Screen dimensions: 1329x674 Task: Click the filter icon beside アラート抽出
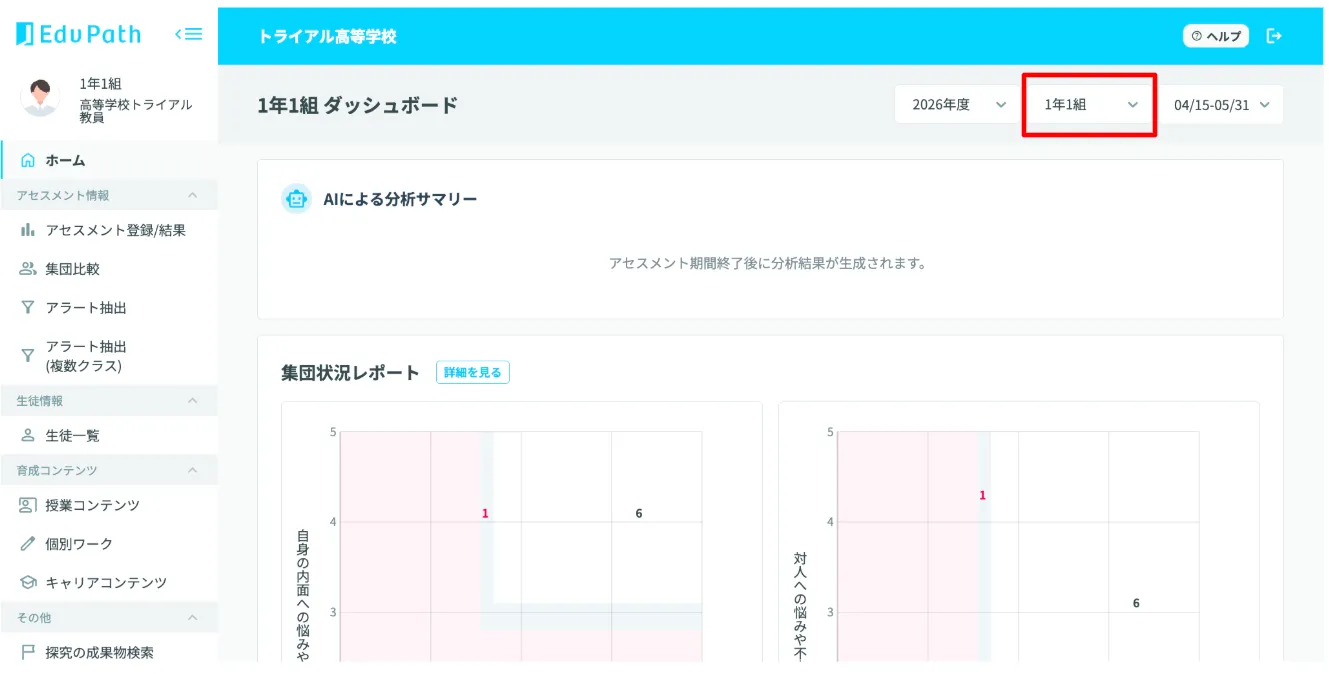point(28,308)
